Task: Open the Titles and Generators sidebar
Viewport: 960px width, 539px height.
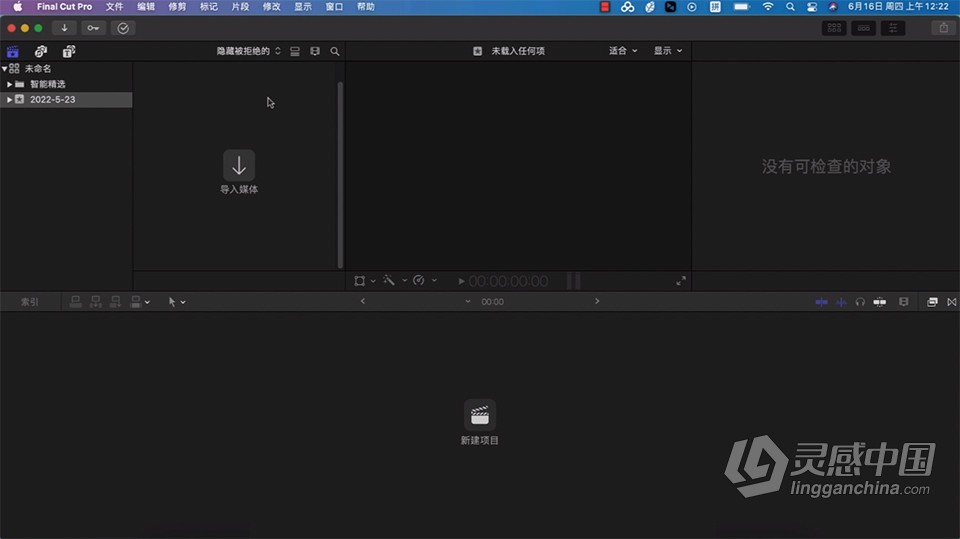Action: (x=69, y=51)
